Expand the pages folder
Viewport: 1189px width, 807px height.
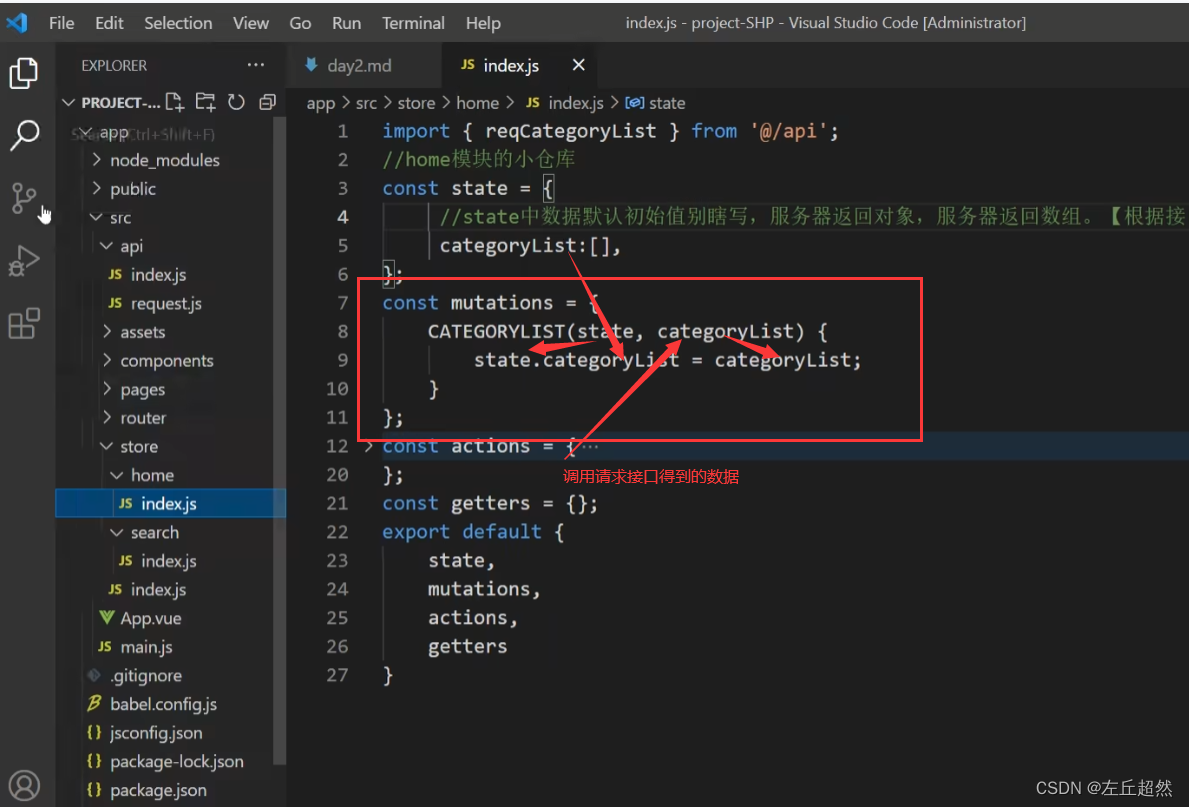point(107,389)
